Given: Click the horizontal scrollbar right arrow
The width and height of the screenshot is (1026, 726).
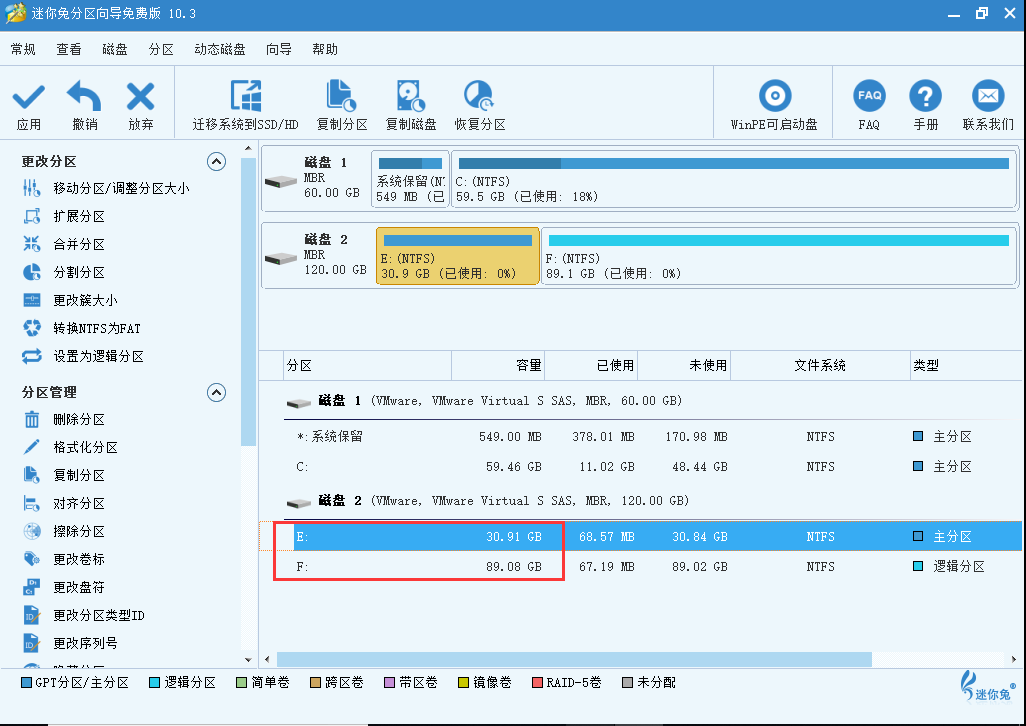Looking at the screenshot, I should (x=1014, y=659).
